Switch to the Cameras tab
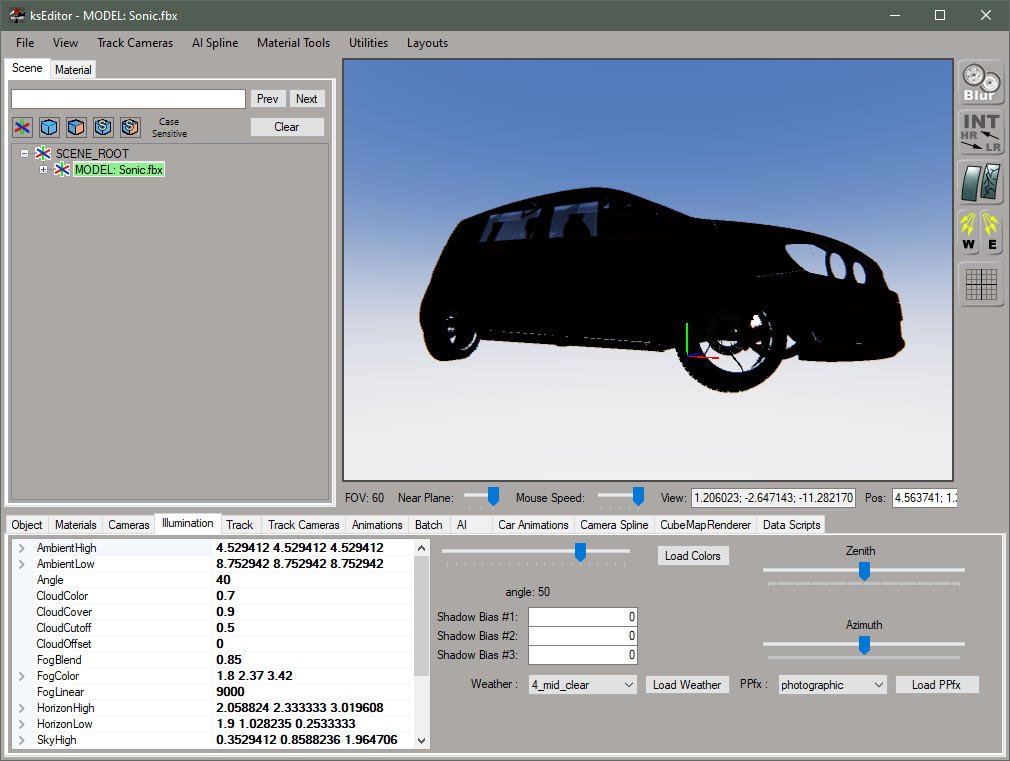 coord(129,525)
